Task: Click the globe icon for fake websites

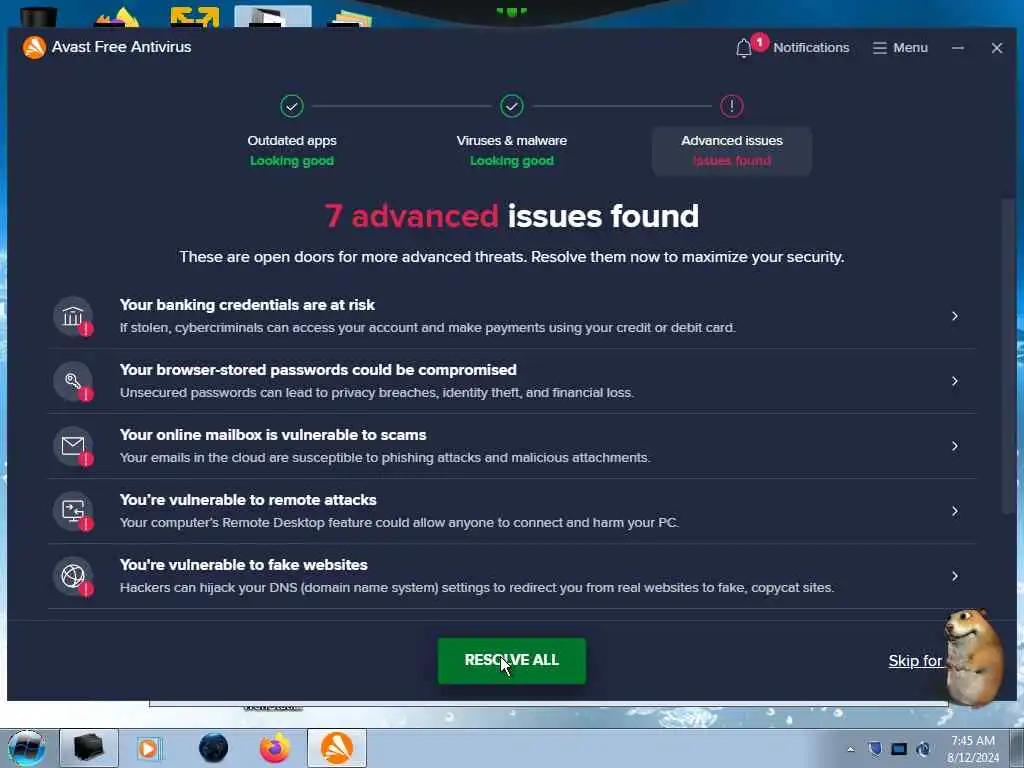Action: pos(72,576)
